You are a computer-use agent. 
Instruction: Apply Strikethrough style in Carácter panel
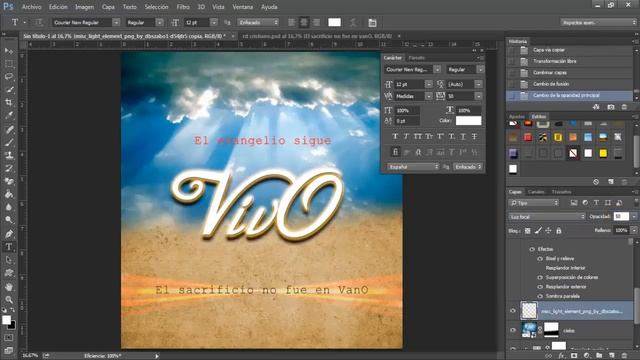[474, 136]
